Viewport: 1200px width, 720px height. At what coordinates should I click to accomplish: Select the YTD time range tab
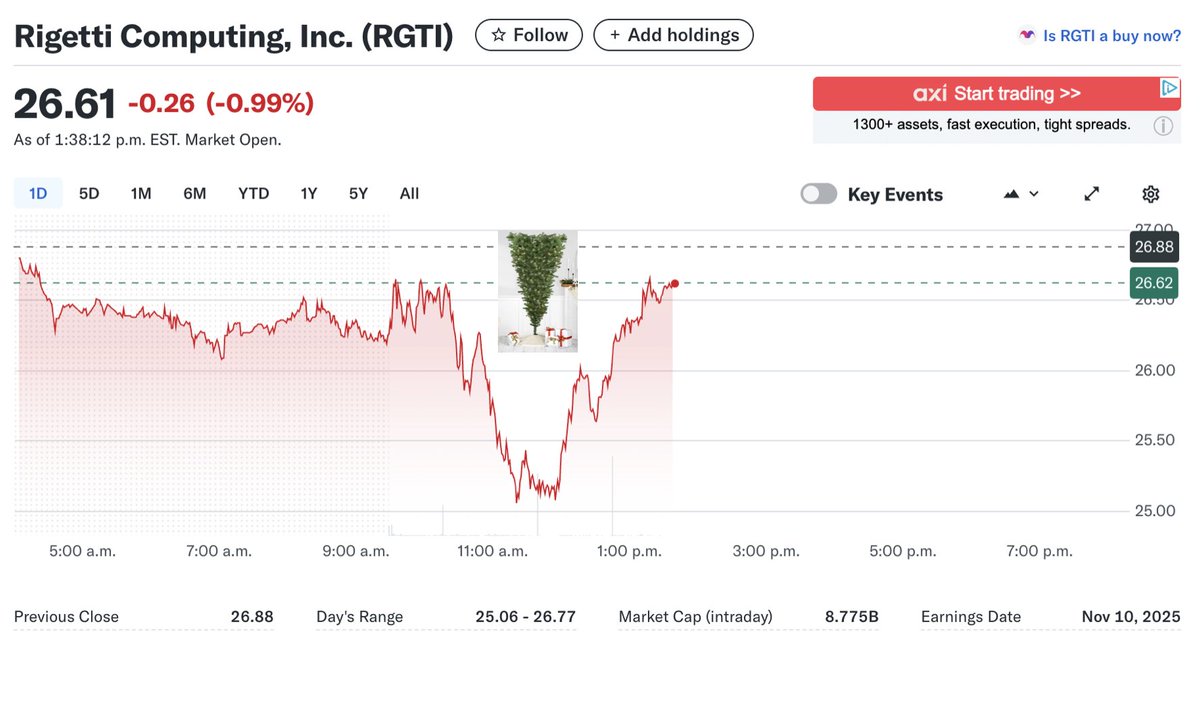click(x=253, y=193)
